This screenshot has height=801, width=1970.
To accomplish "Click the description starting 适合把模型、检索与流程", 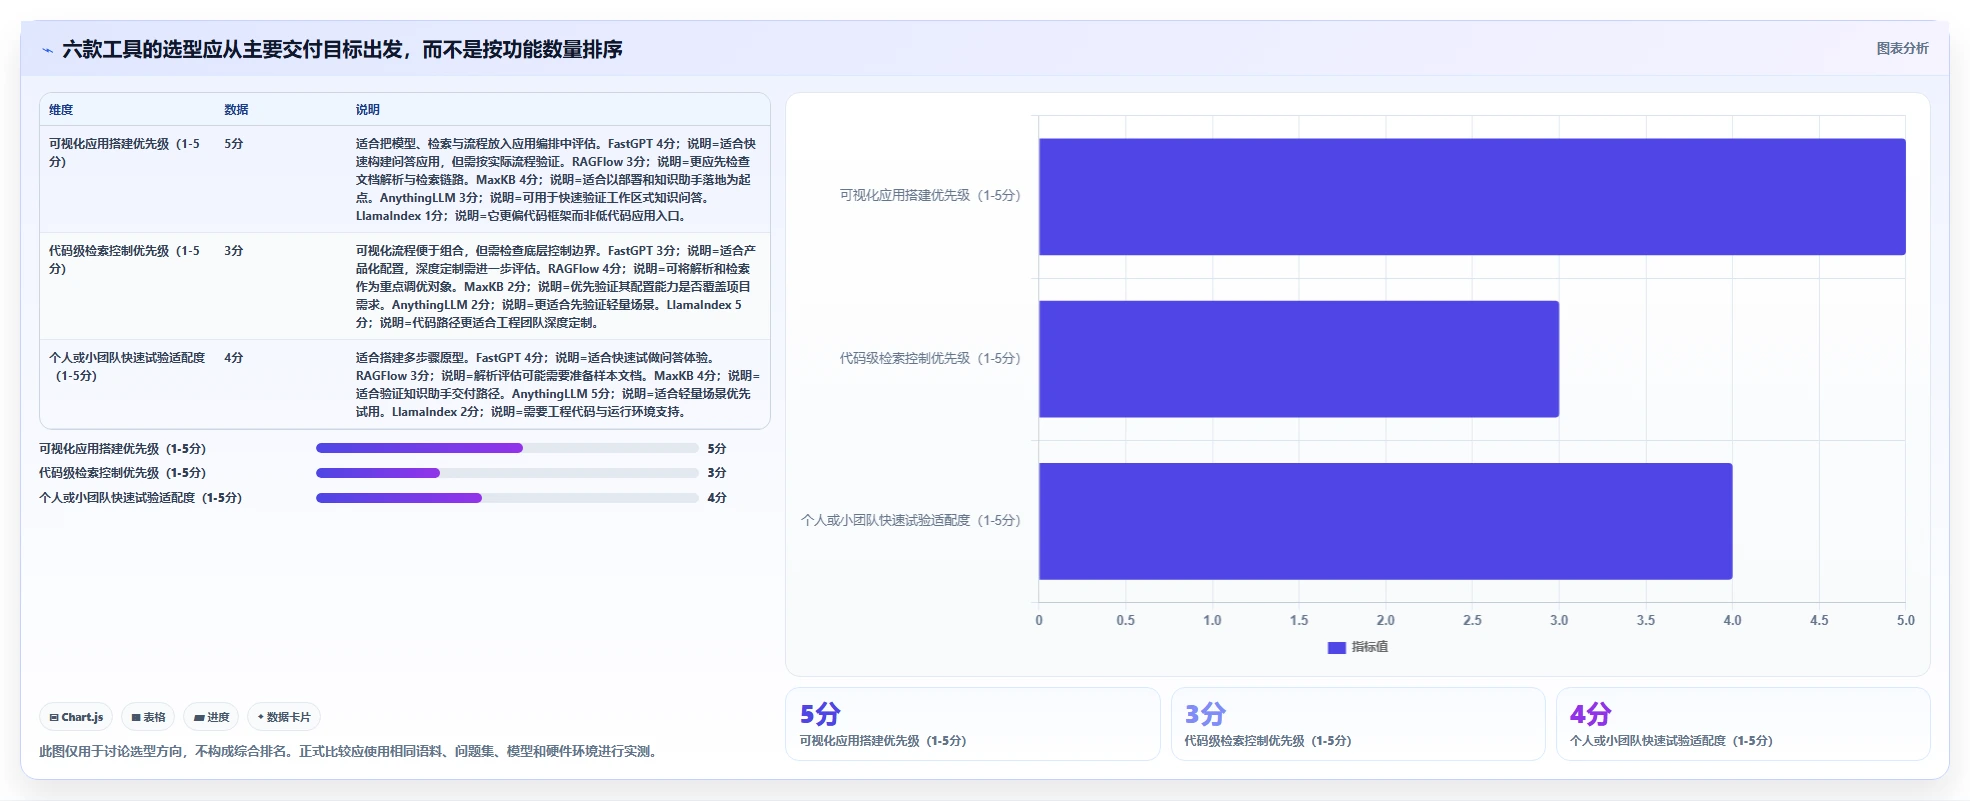I will coord(557,180).
